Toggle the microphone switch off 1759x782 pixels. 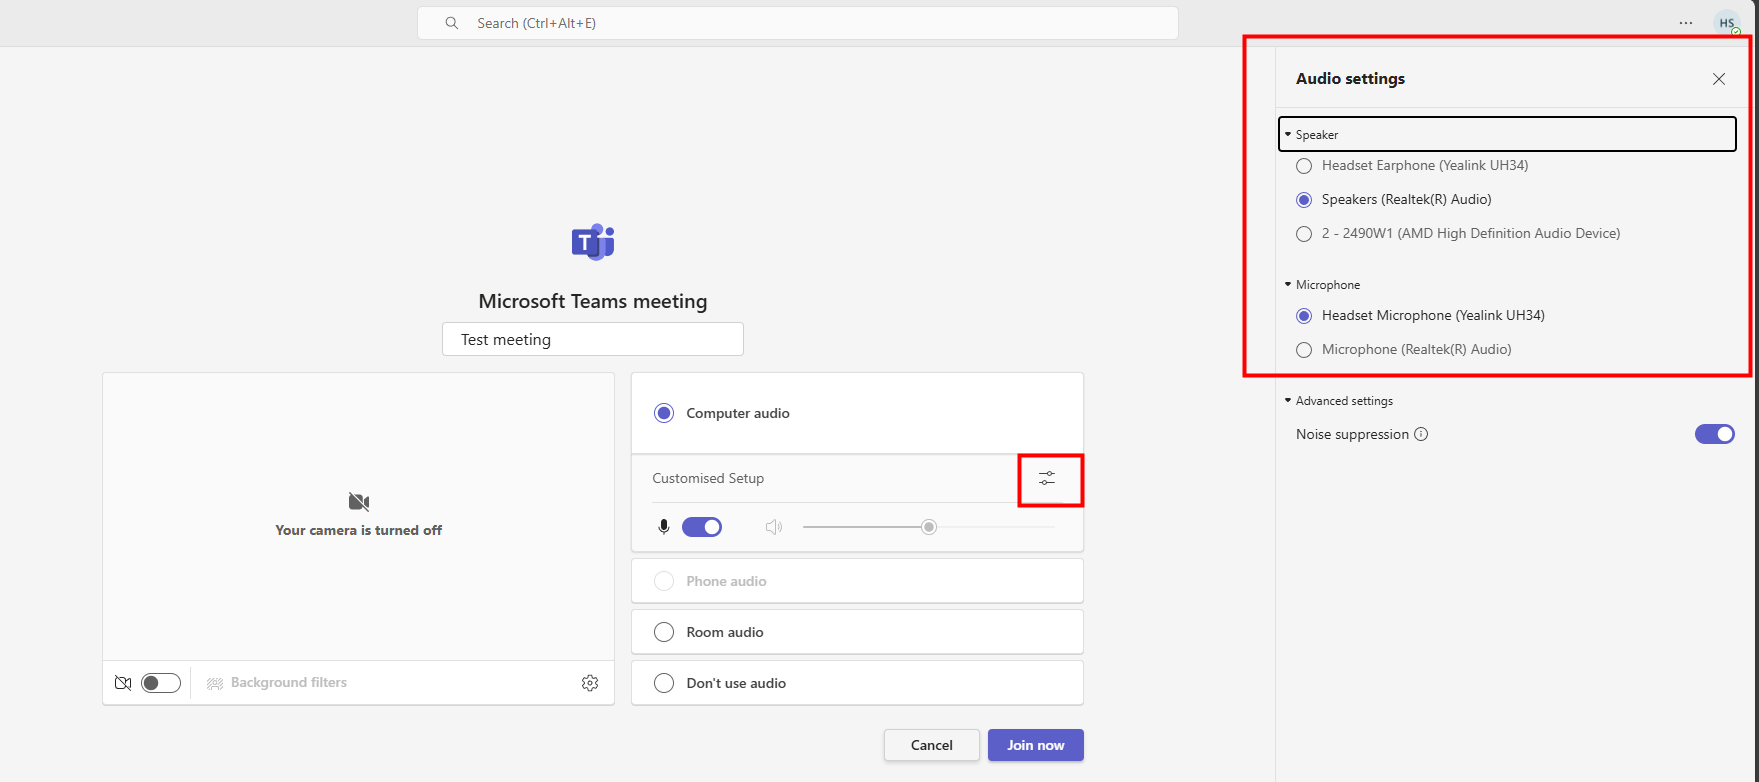[702, 527]
